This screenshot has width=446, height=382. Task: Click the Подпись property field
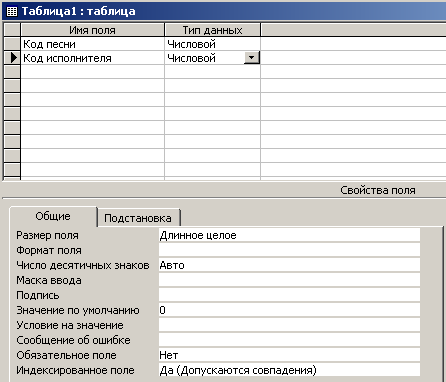tap(289, 295)
